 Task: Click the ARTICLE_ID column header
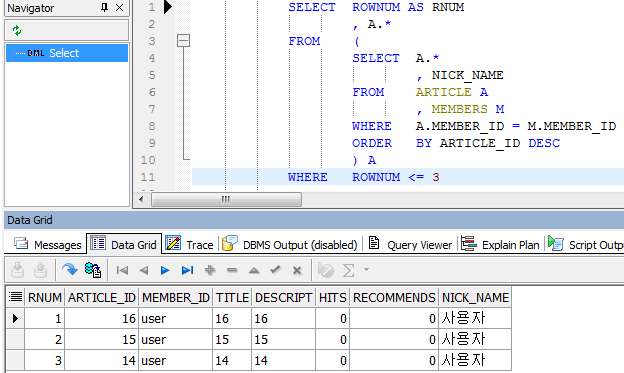tap(101, 297)
